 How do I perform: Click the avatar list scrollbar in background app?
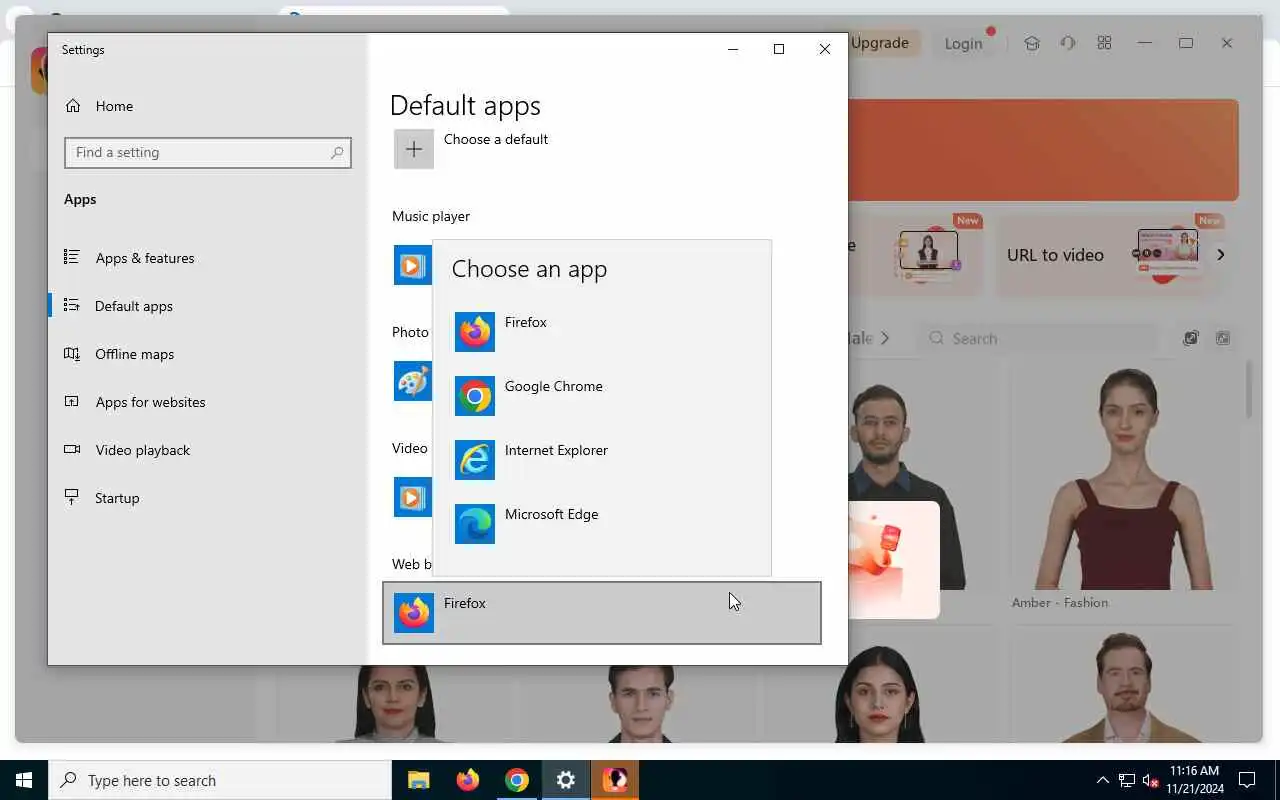[1249, 390]
